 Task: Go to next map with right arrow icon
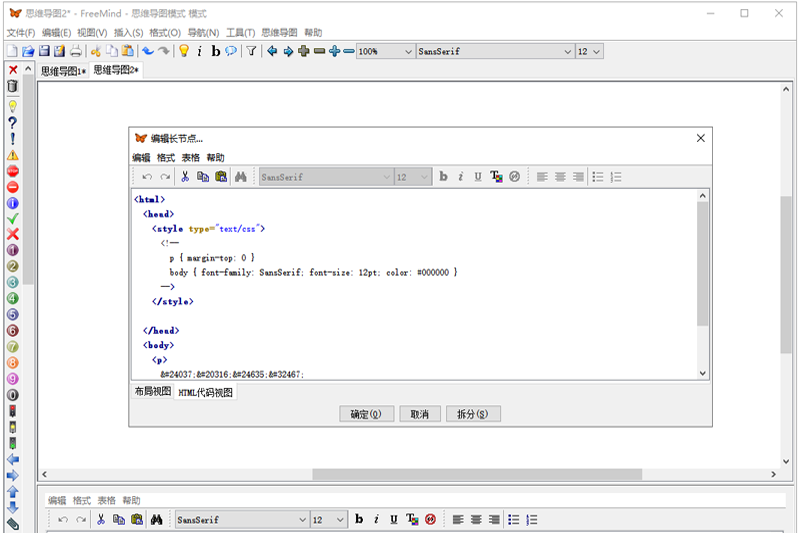click(x=288, y=51)
